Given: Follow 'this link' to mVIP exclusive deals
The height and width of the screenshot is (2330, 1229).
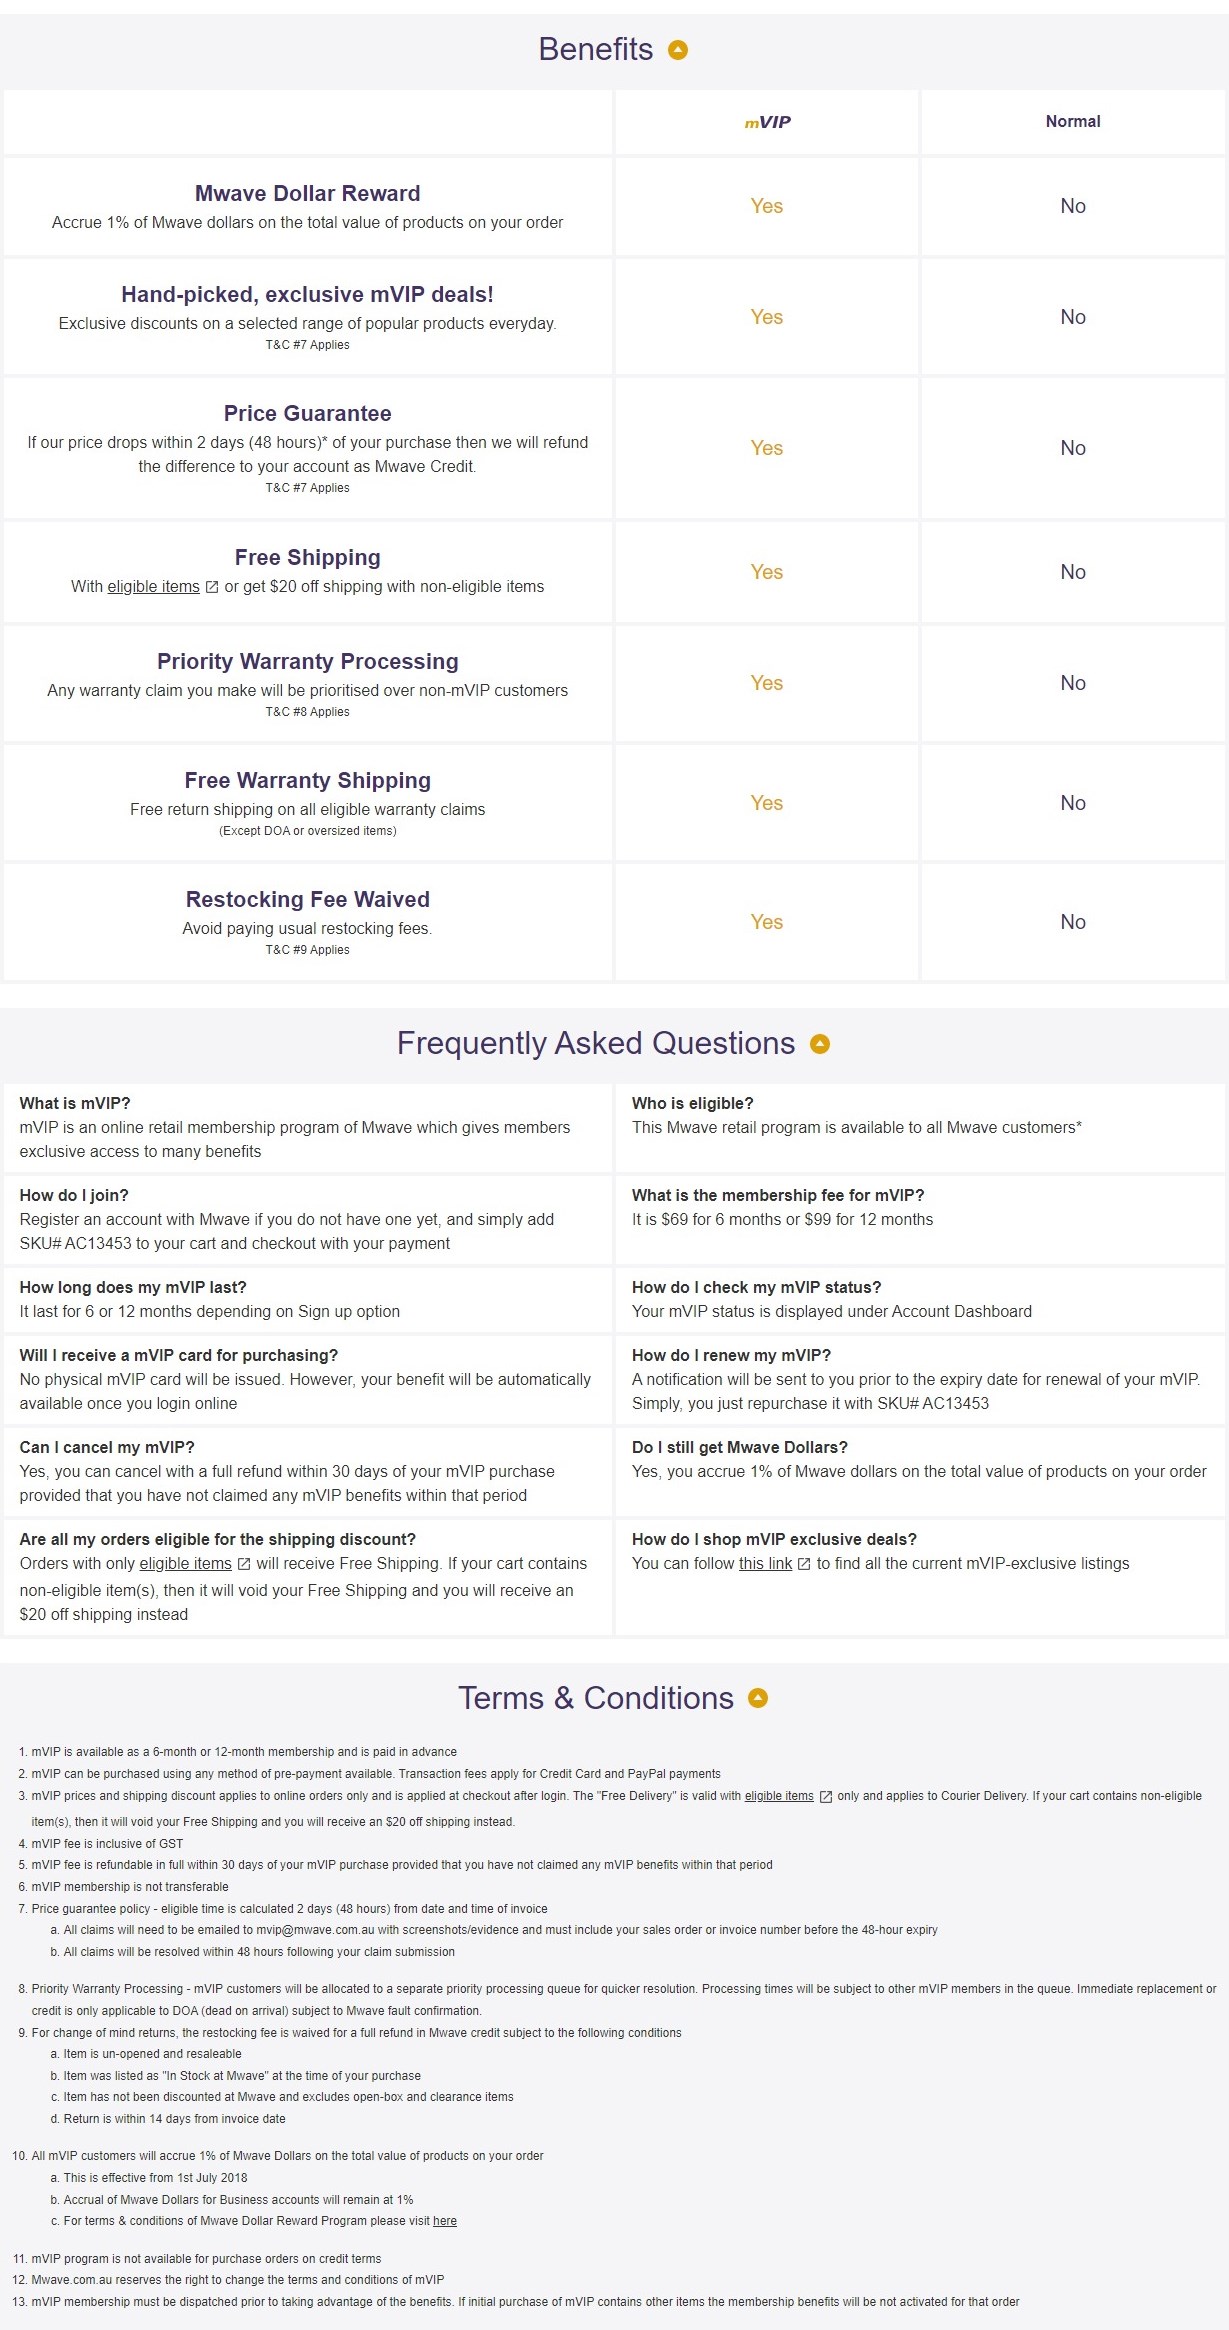Looking at the screenshot, I should pos(765,1564).
